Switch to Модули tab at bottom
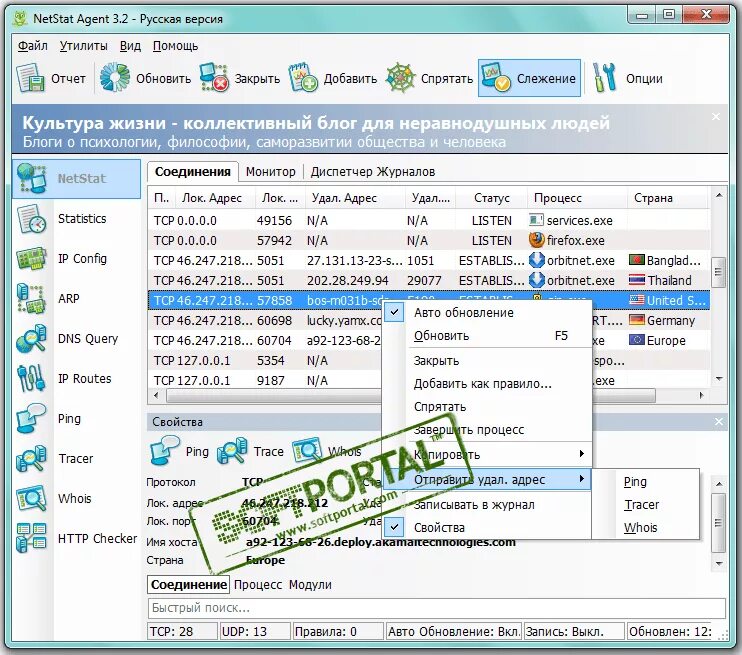 tap(310, 584)
